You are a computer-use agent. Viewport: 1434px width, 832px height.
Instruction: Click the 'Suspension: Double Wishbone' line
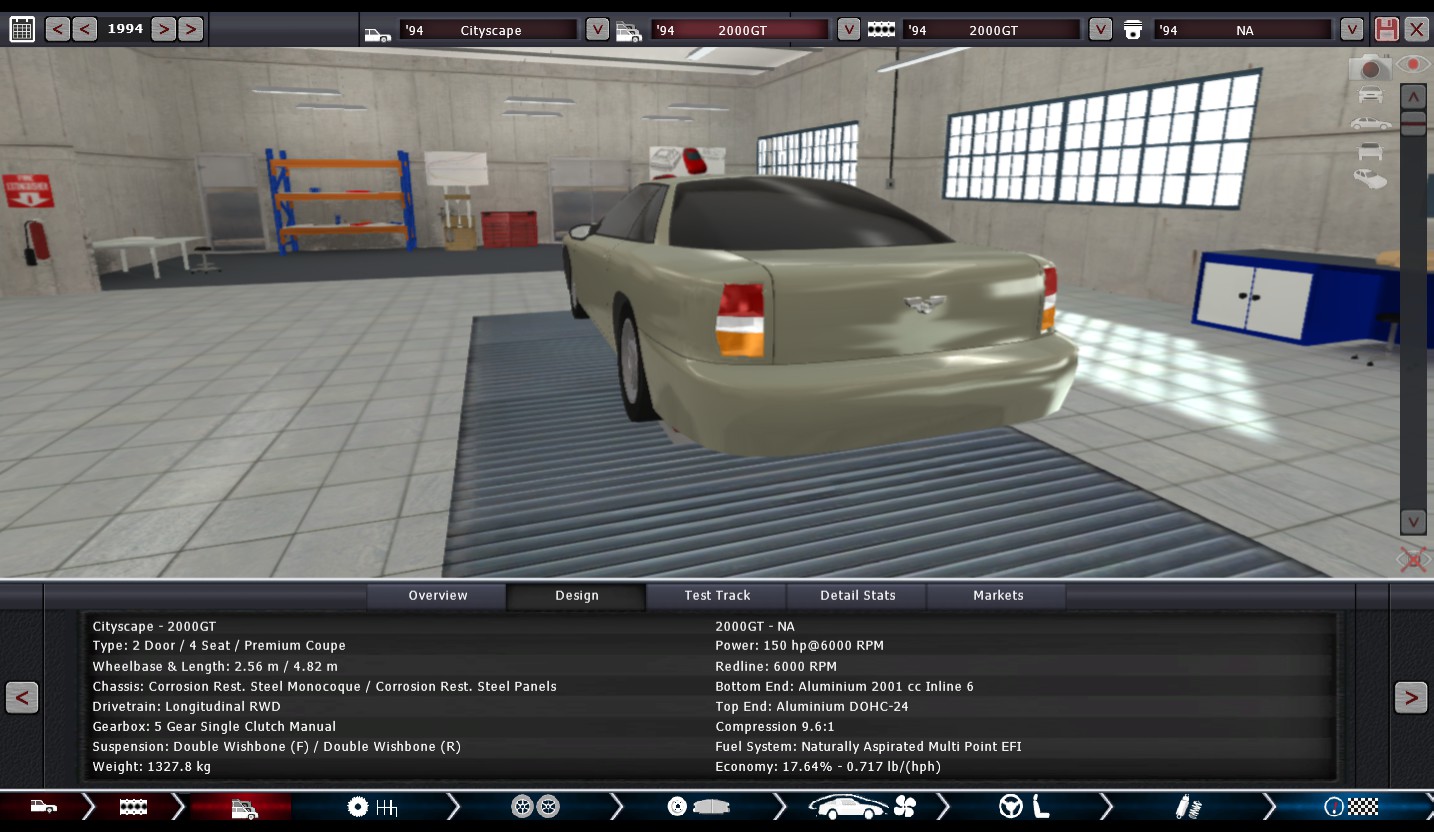point(276,746)
